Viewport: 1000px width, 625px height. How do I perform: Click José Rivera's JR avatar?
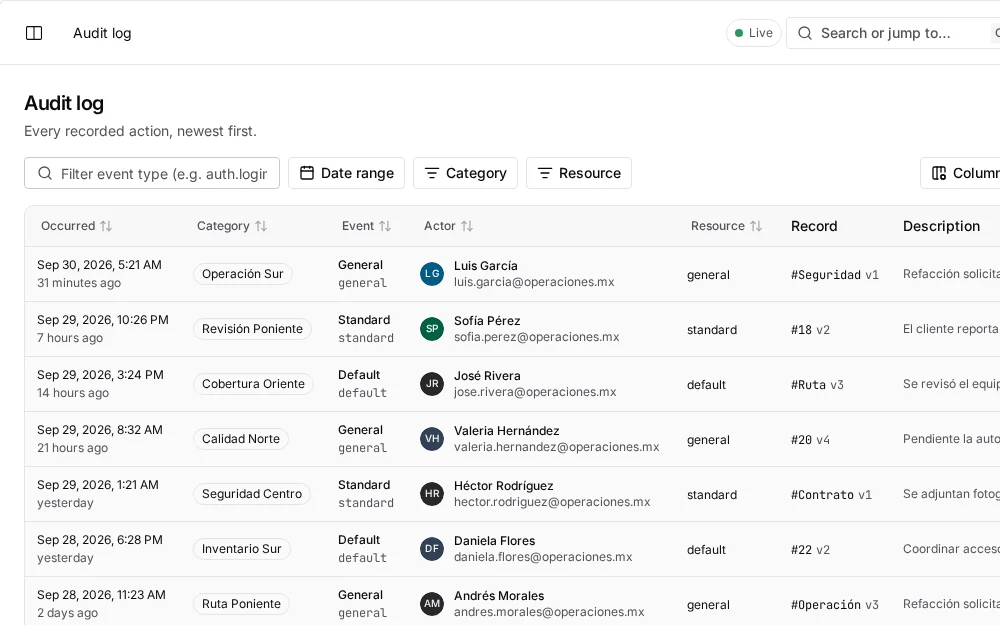pos(432,384)
